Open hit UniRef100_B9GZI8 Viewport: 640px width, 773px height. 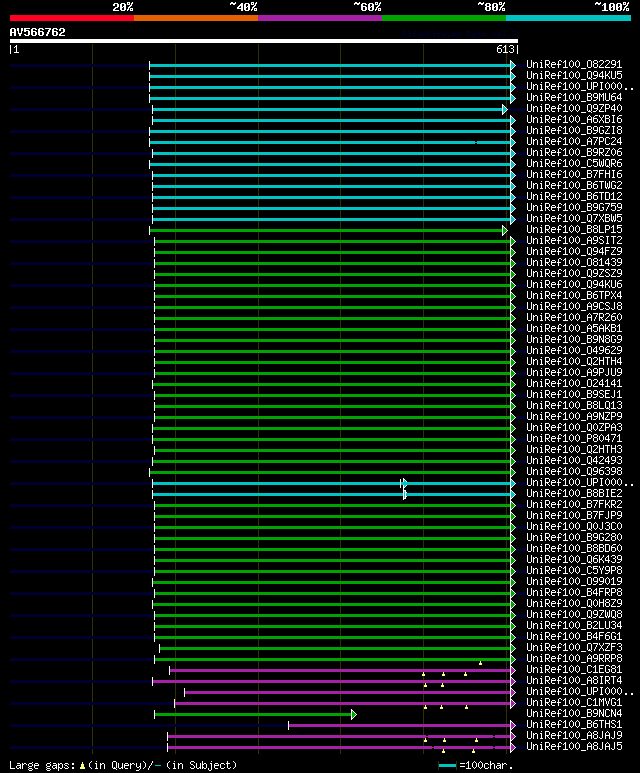coord(574,131)
